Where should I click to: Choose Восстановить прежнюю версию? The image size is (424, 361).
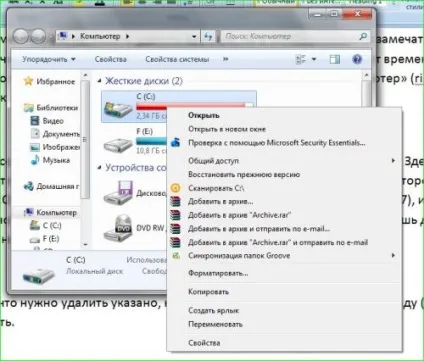click(244, 174)
